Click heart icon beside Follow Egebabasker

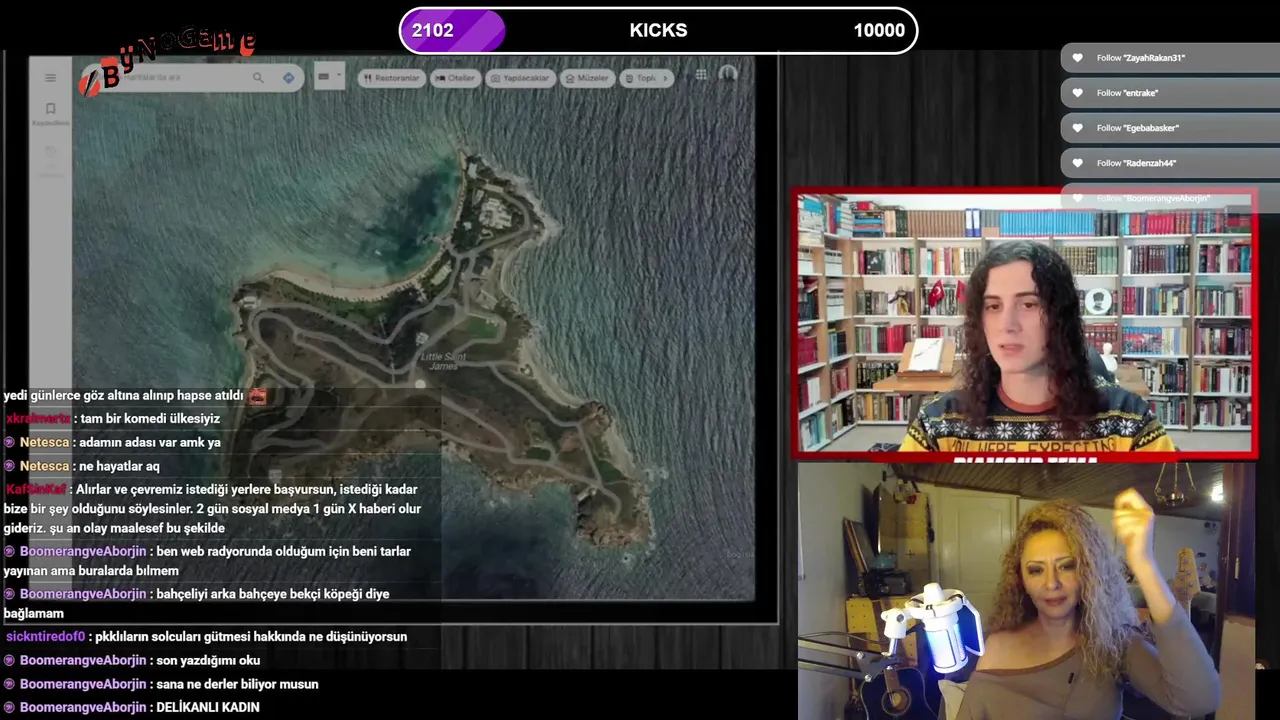point(1077,128)
